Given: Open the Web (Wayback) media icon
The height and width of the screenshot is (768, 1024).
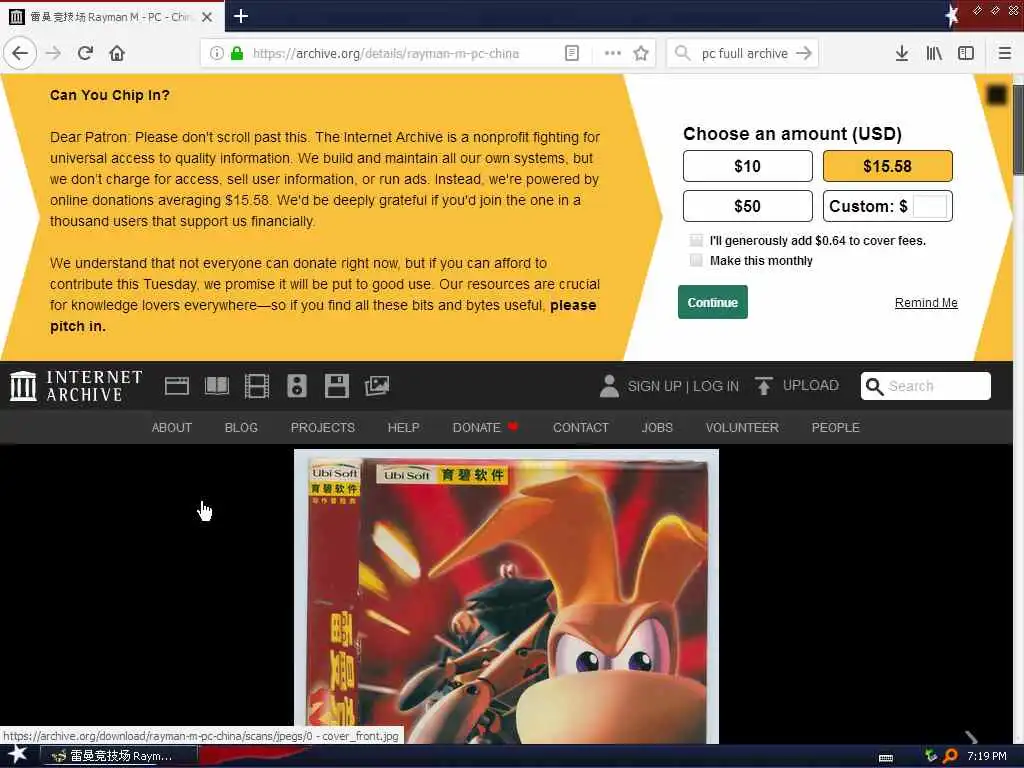Looking at the screenshot, I should click(176, 386).
